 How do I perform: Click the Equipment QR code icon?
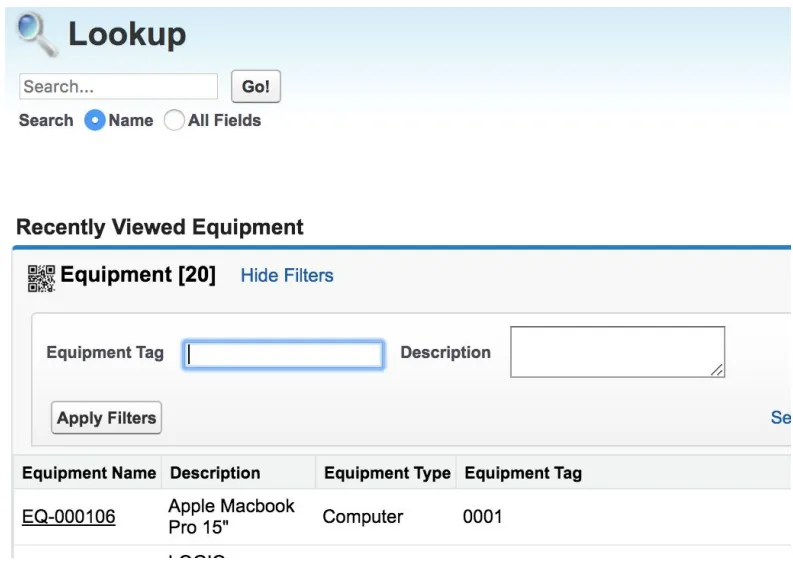tap(41, 278)
